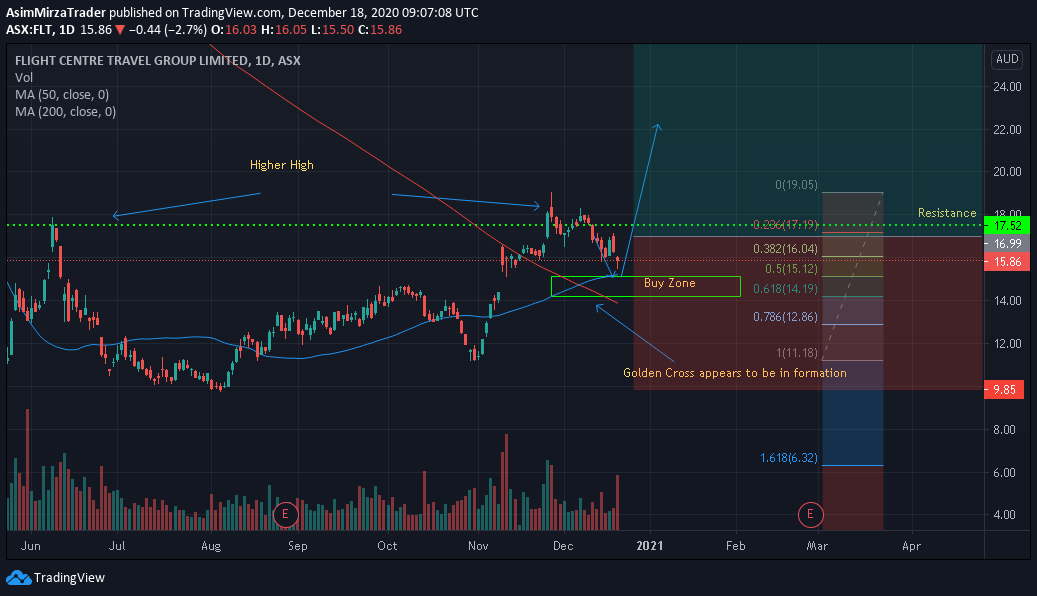
Task: Click Fibonacci level 0.786(12.86) label
Action: coord(785,317)
